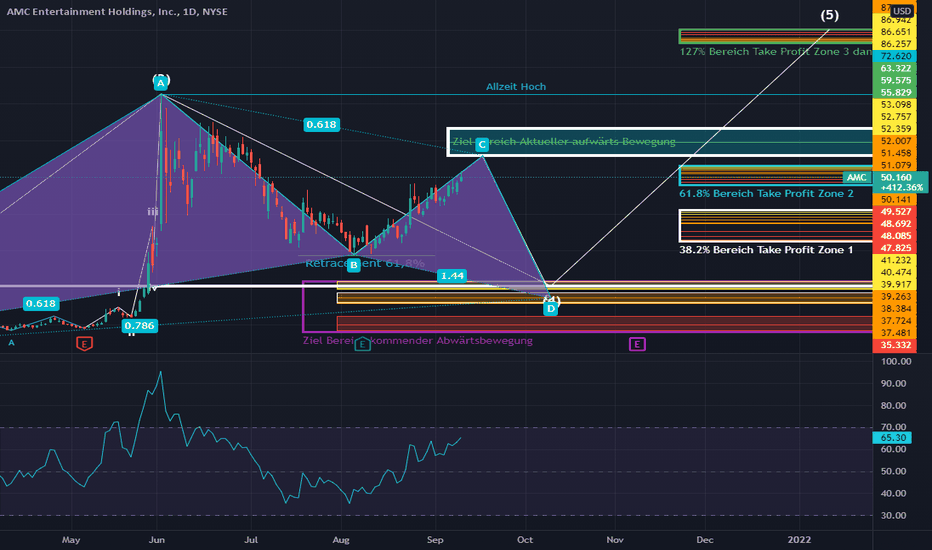The width and height of the screenshot is (932, 550).
Task: Click the small teal A wave label near May
Action: tap(11, 342)
